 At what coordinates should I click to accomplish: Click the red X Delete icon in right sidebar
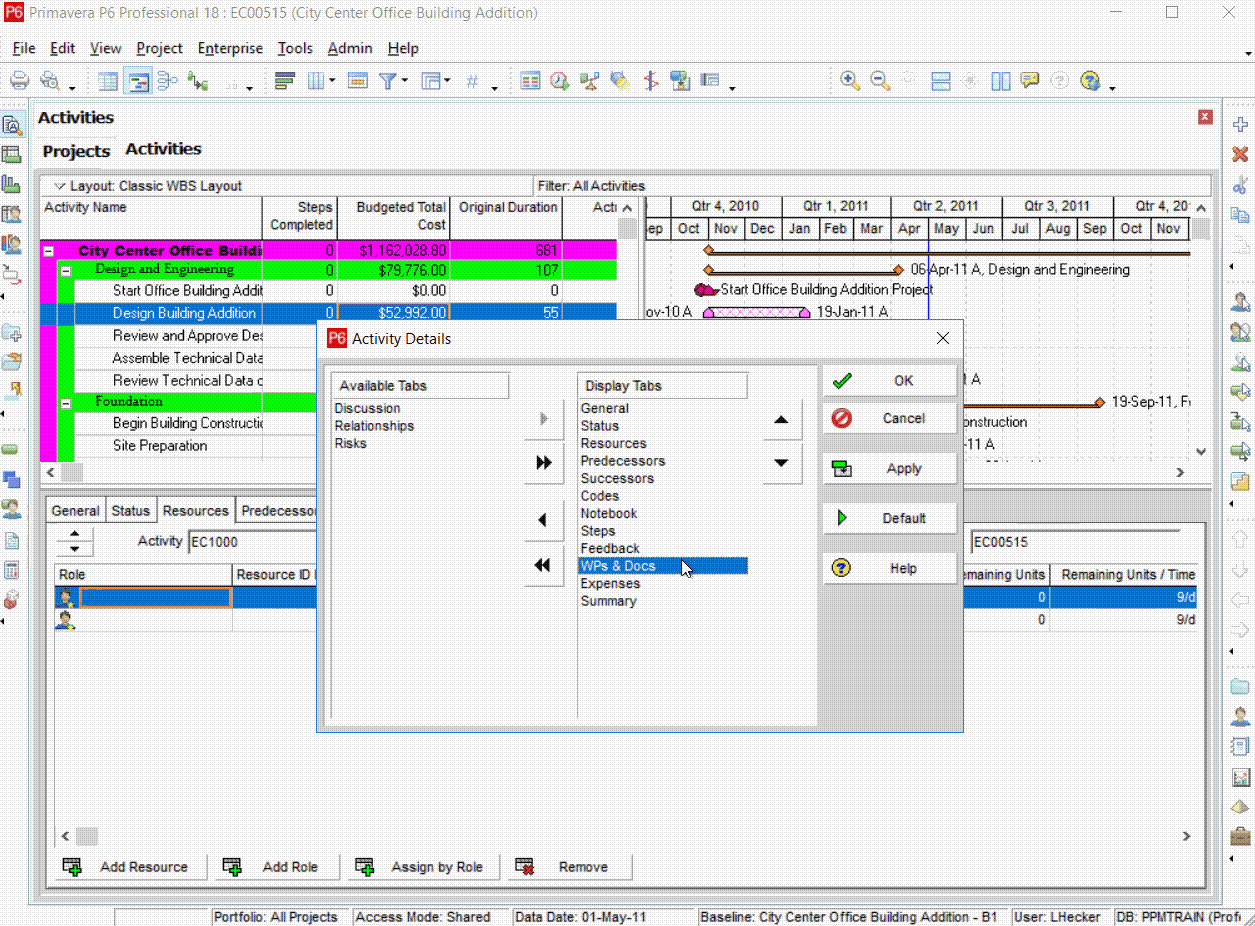coord(1240,154)
